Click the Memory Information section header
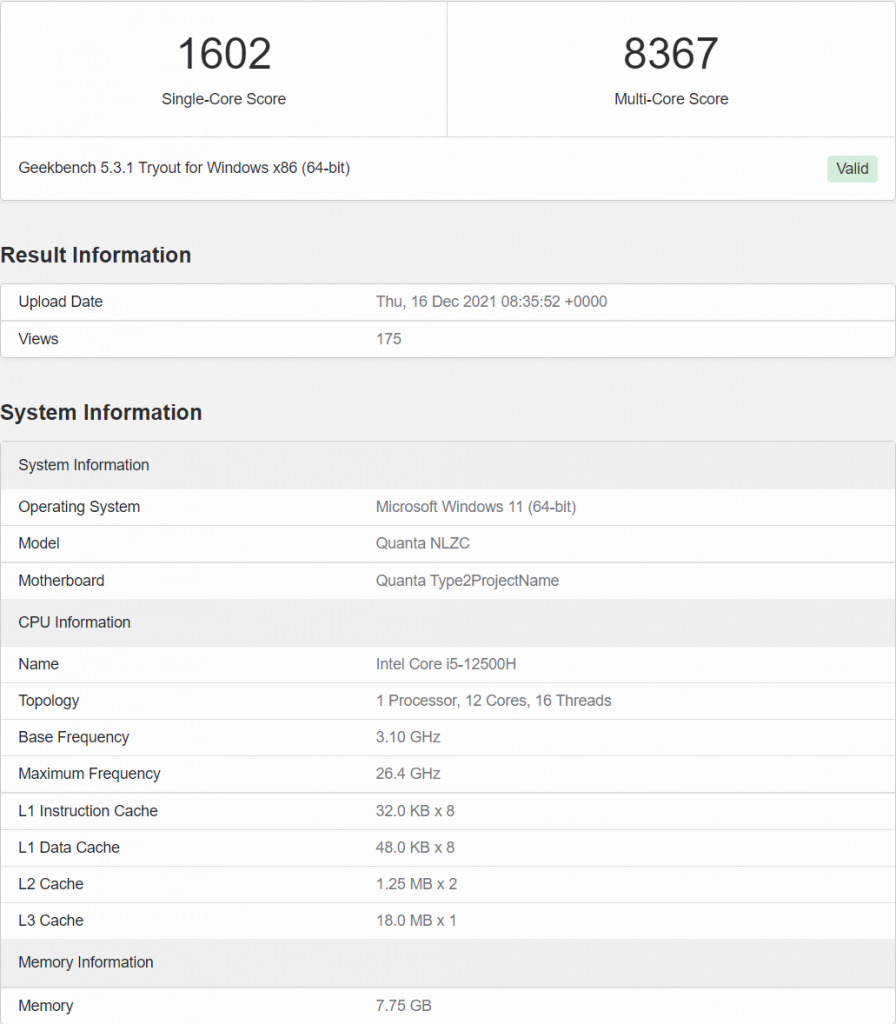The height and width of the screenshot is (1024, 896). (x=86, y=962)
